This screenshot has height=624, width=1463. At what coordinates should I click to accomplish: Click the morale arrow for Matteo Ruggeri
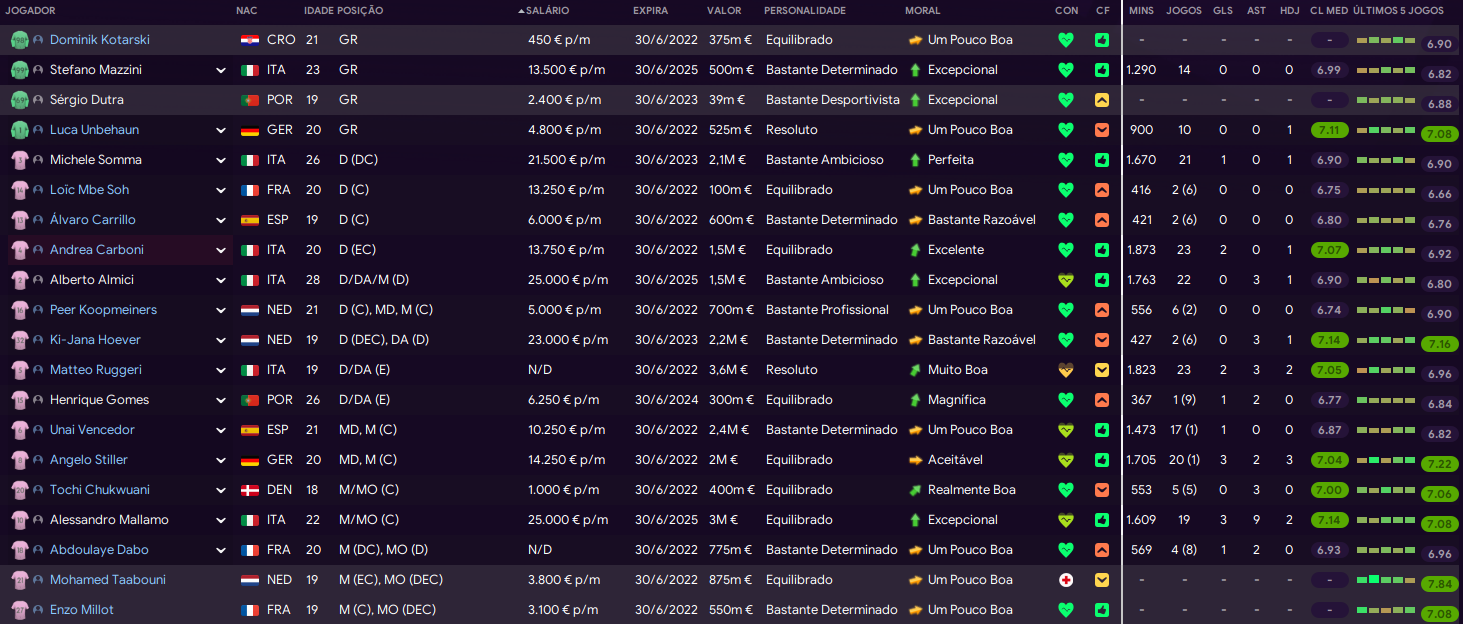click(915, 370)
